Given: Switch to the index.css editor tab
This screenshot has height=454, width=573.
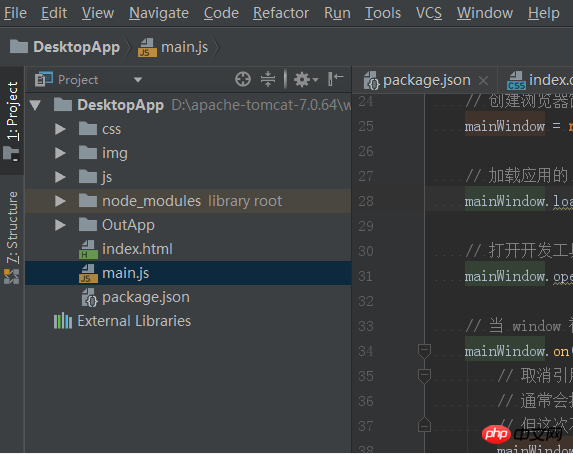Looking at the screenshot, I should click(x=540, y=80).
